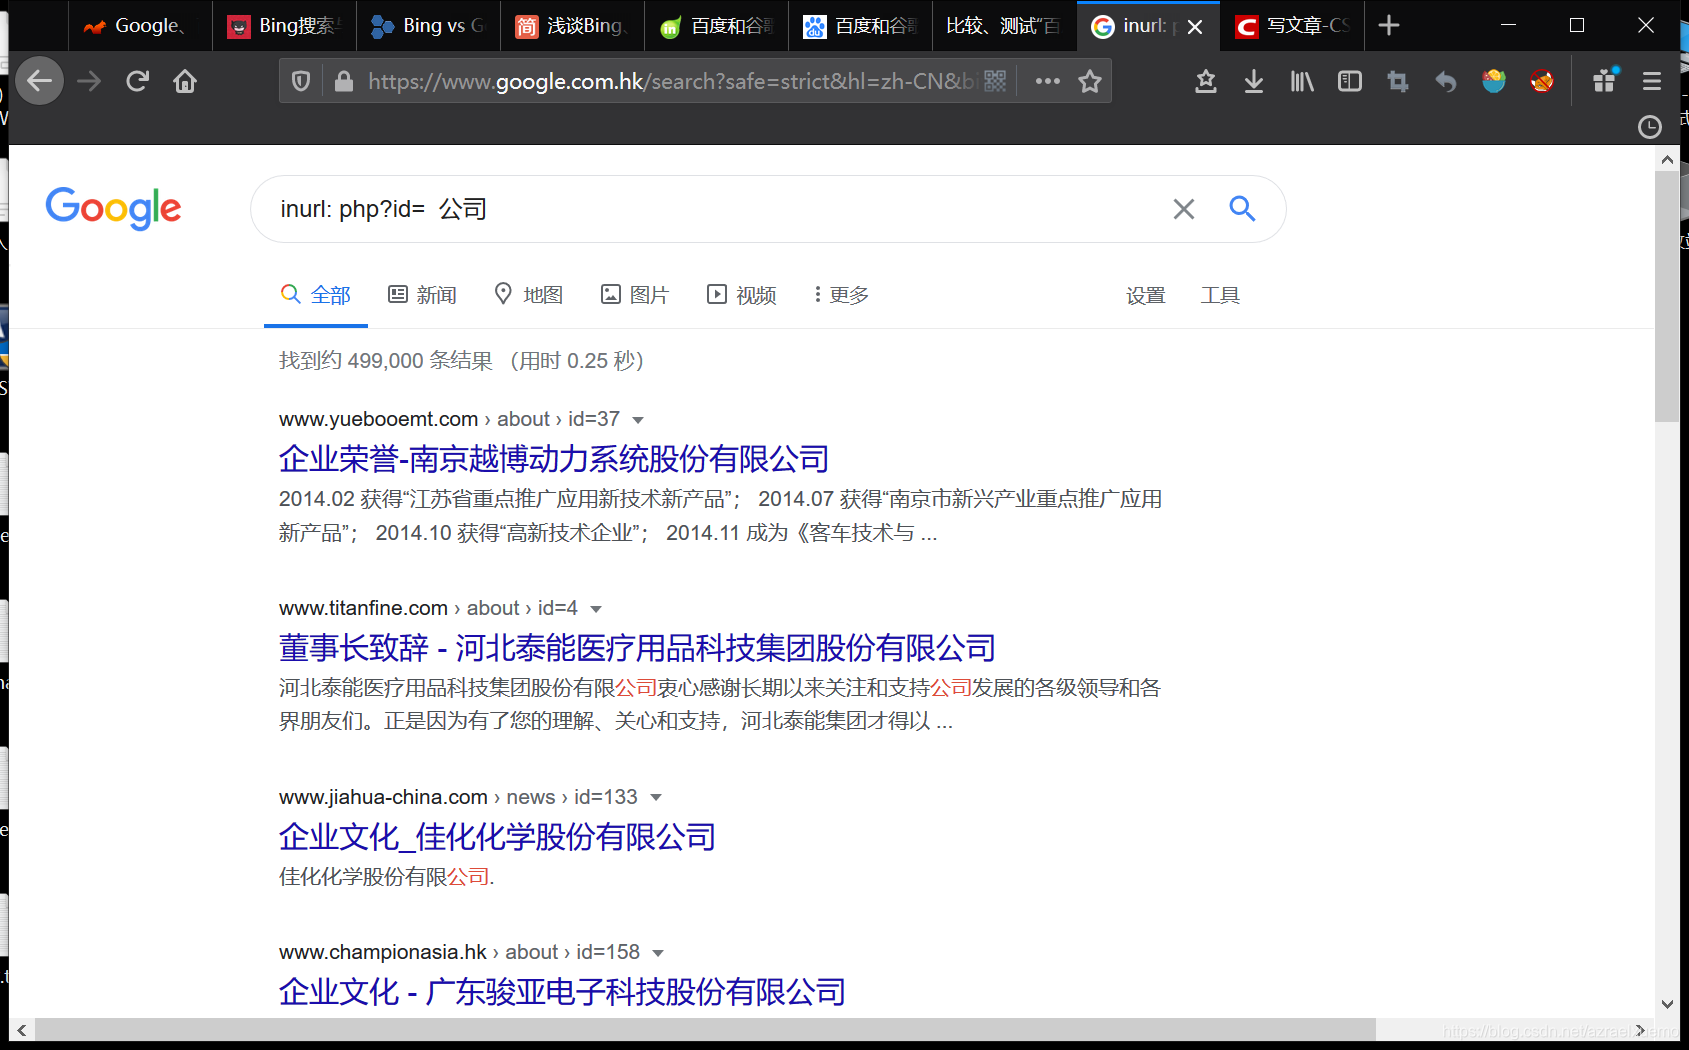Open the 设置 settings menu
Viewport: 1689px width, 1050px height.
tap(1146, 295)
